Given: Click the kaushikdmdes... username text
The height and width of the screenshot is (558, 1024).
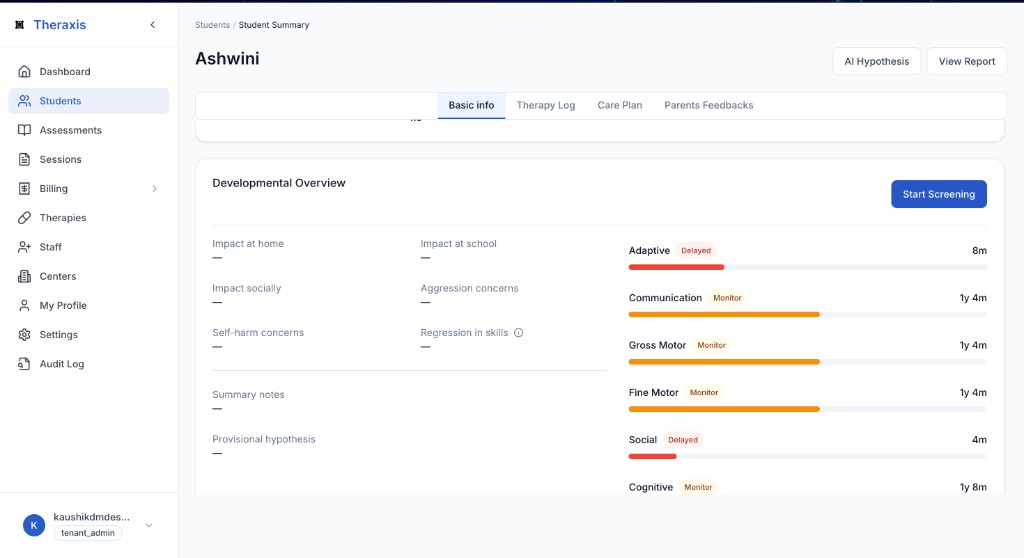Looking at the screenshot, I should click(x=91, y=517).
